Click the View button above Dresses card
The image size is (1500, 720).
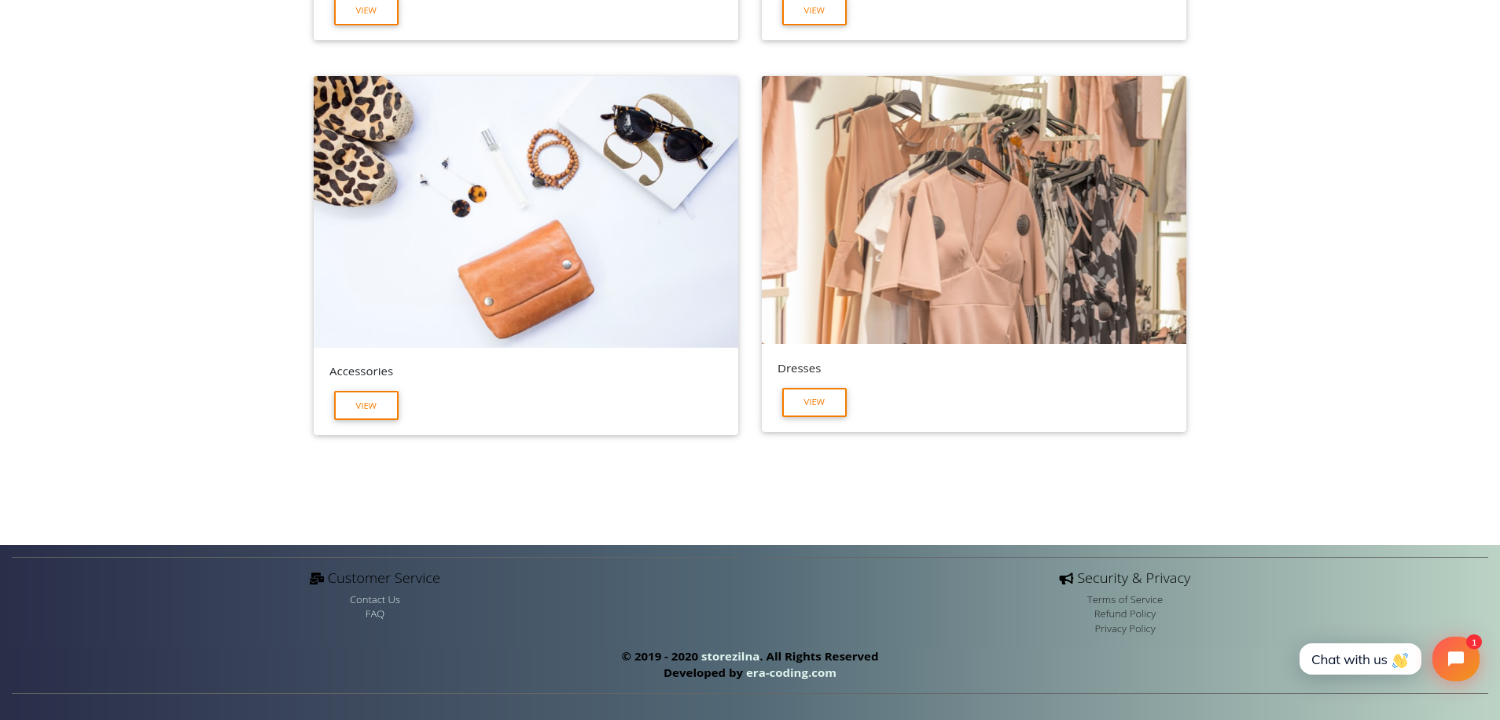click(814, 11)
